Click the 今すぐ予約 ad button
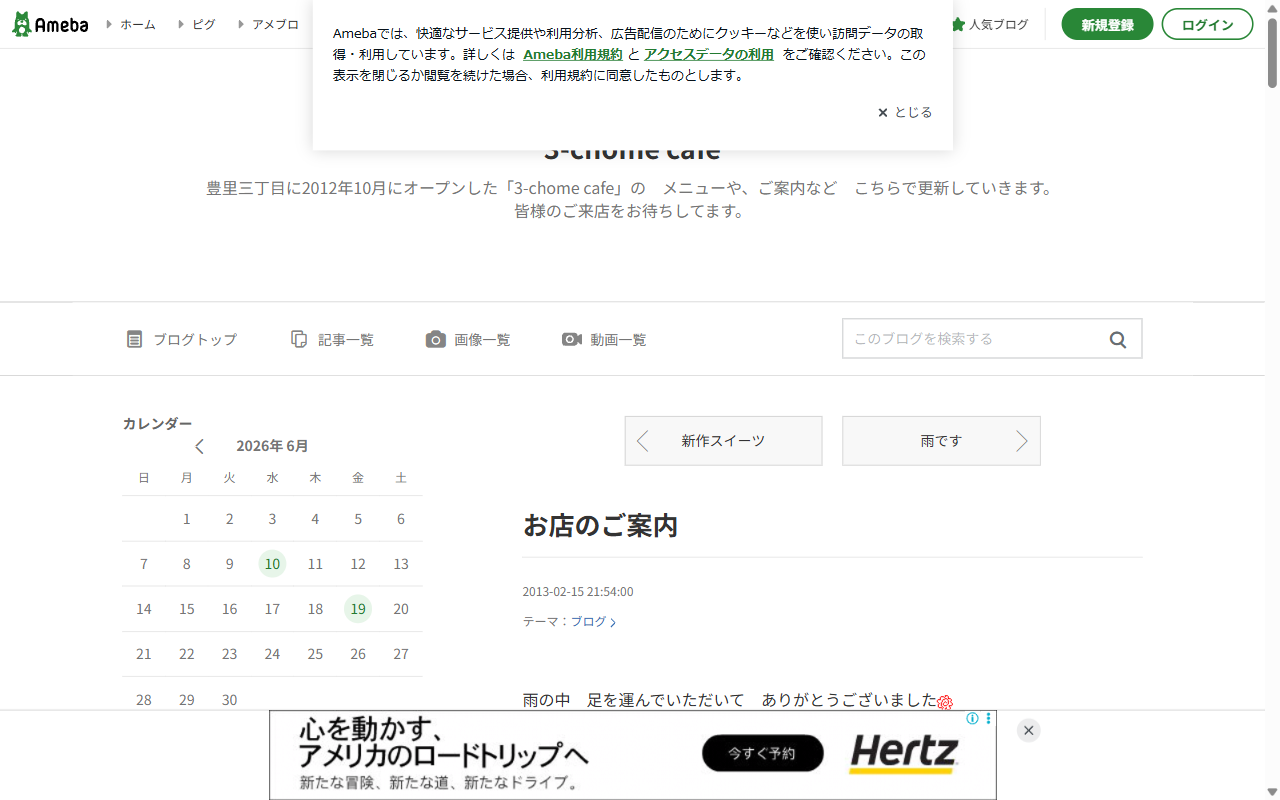The width and height of the screenshot is (1280, 800). click(763, 753)
